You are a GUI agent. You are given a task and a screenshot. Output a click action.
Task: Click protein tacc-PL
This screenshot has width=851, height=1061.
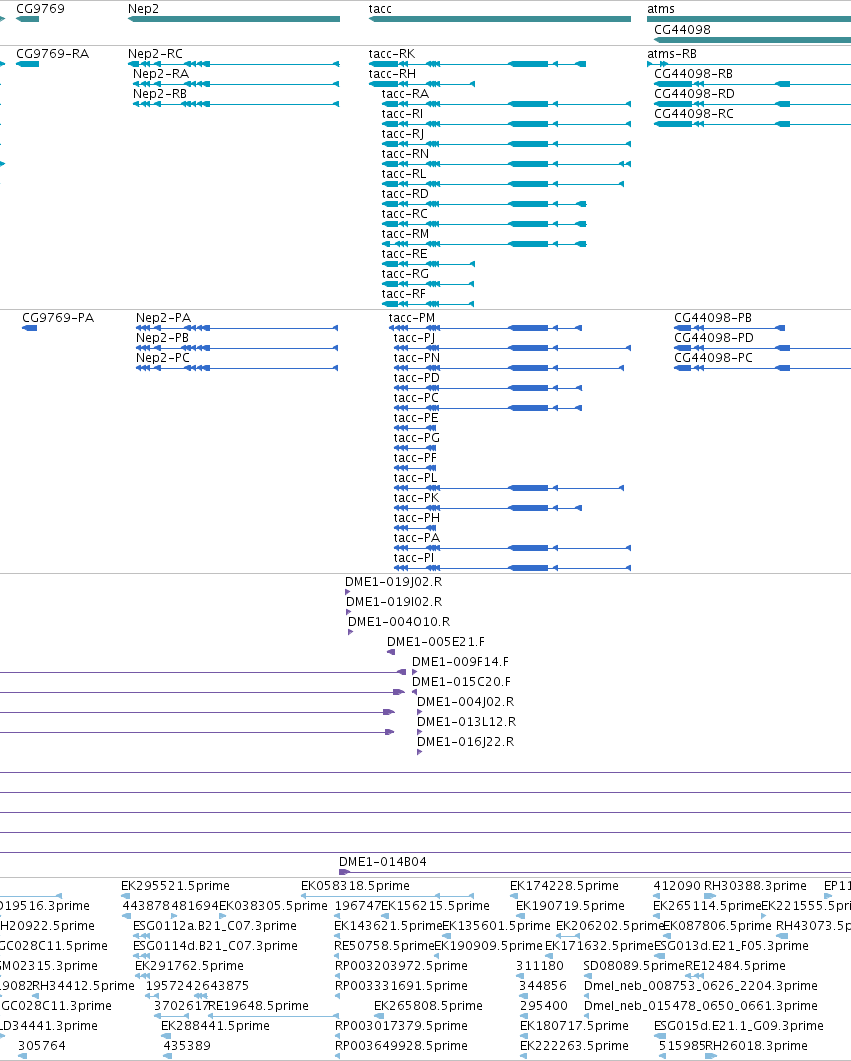pos(415,478)
